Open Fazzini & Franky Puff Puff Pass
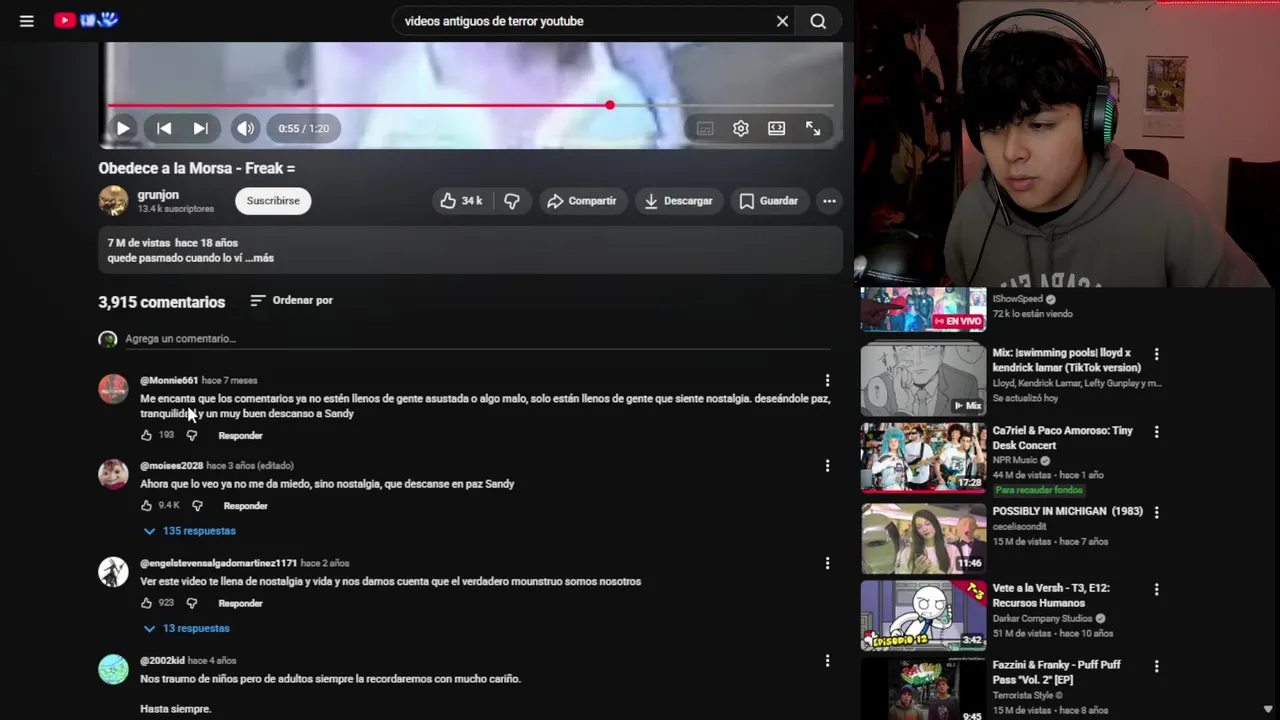Screen dimensions: 1280x720 click(1056, 672)
